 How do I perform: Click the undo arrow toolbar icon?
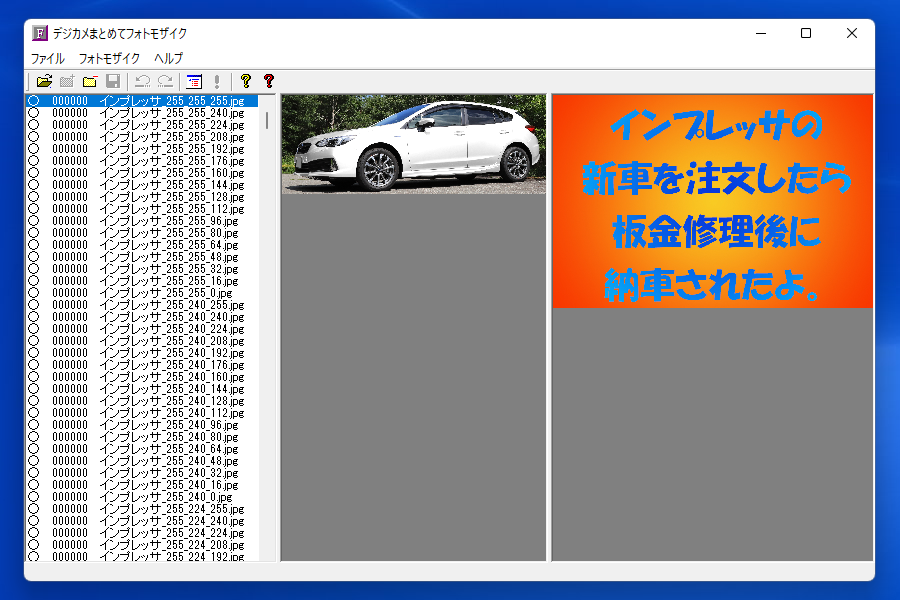(143, 81)
